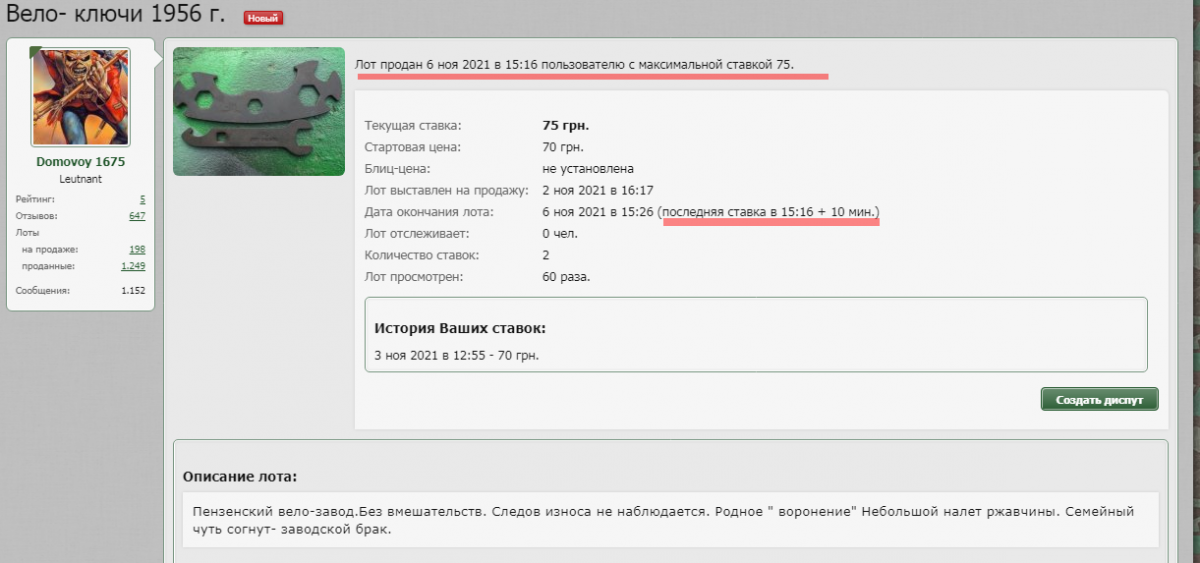Select bid entry 3 ноя 2021 в 12:55

[430, 355]
